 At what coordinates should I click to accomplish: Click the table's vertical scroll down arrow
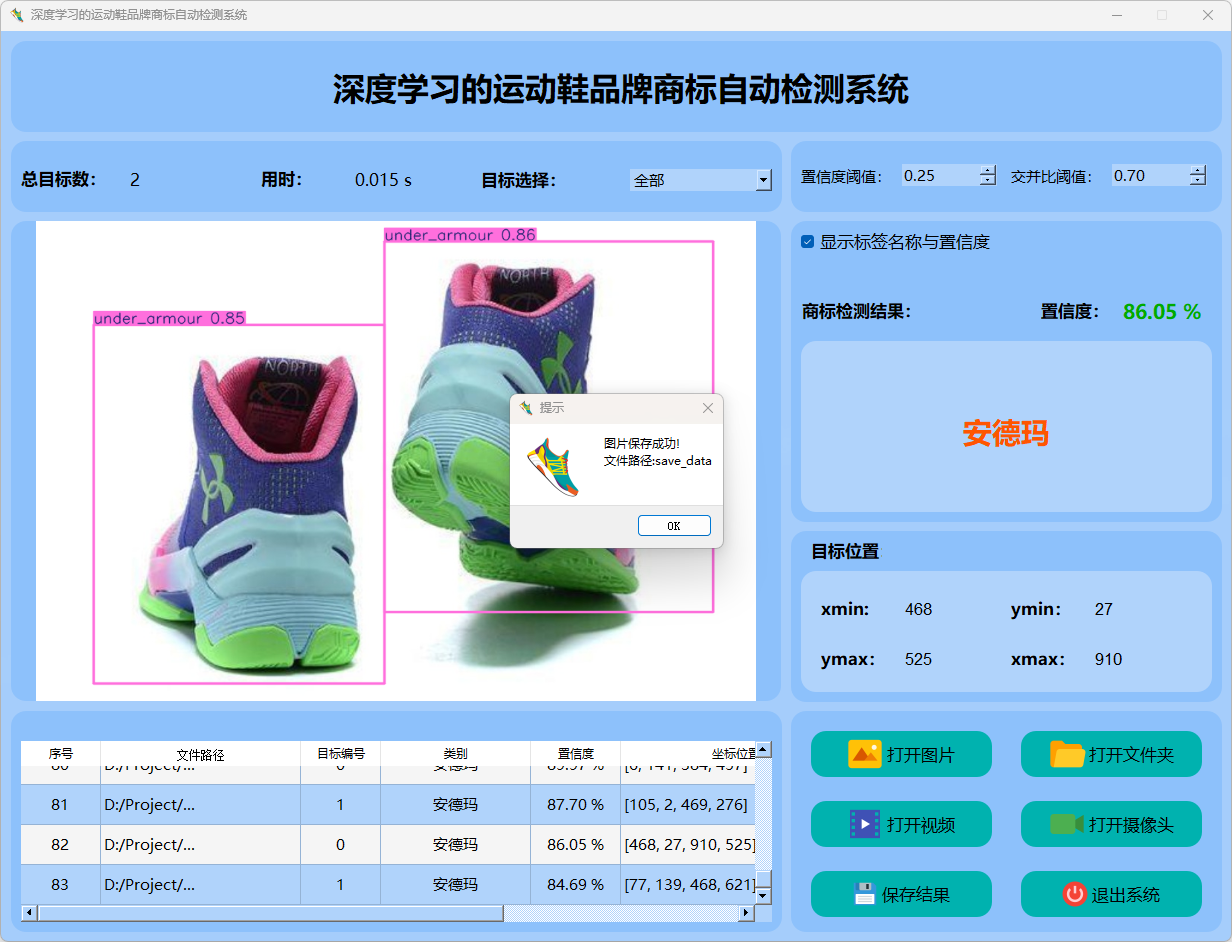(763, 896)
